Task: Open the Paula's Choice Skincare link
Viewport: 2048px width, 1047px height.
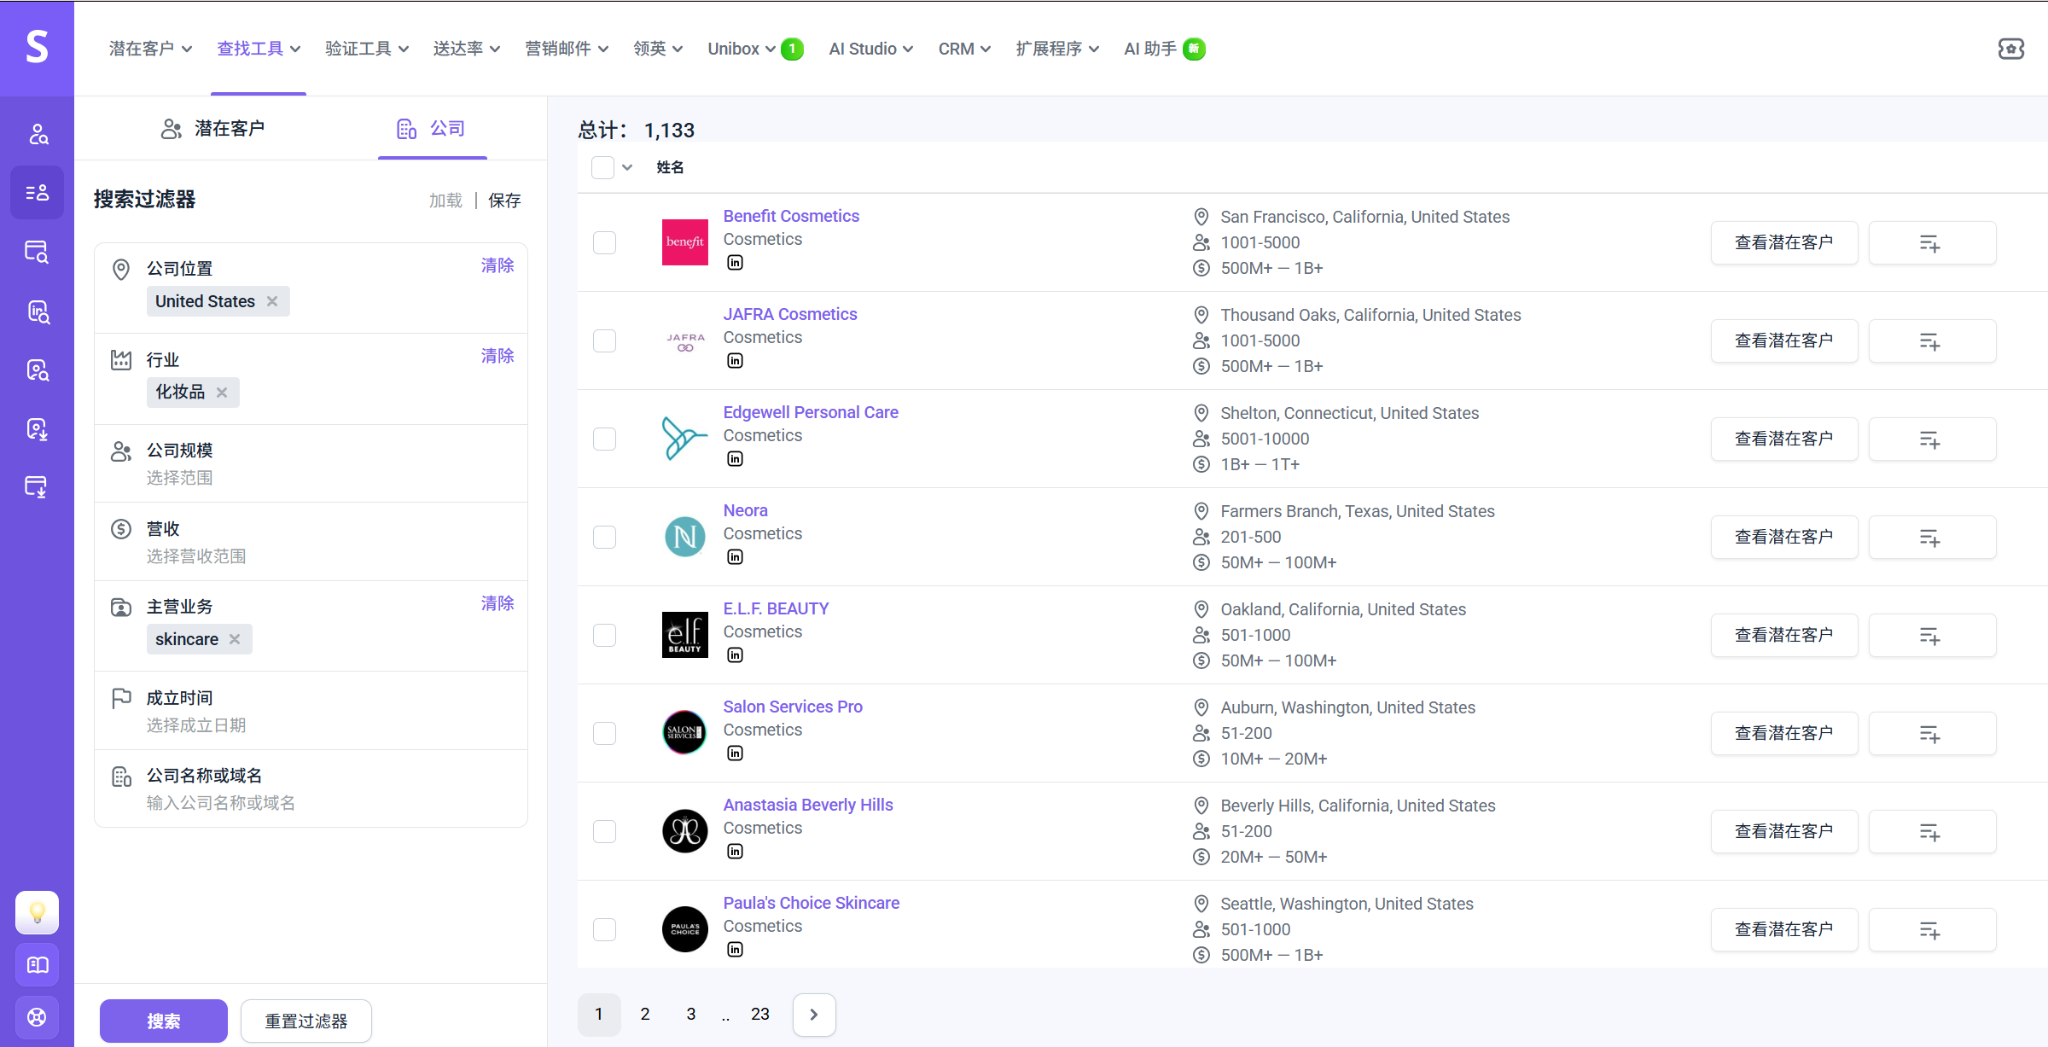Action: 811,903
